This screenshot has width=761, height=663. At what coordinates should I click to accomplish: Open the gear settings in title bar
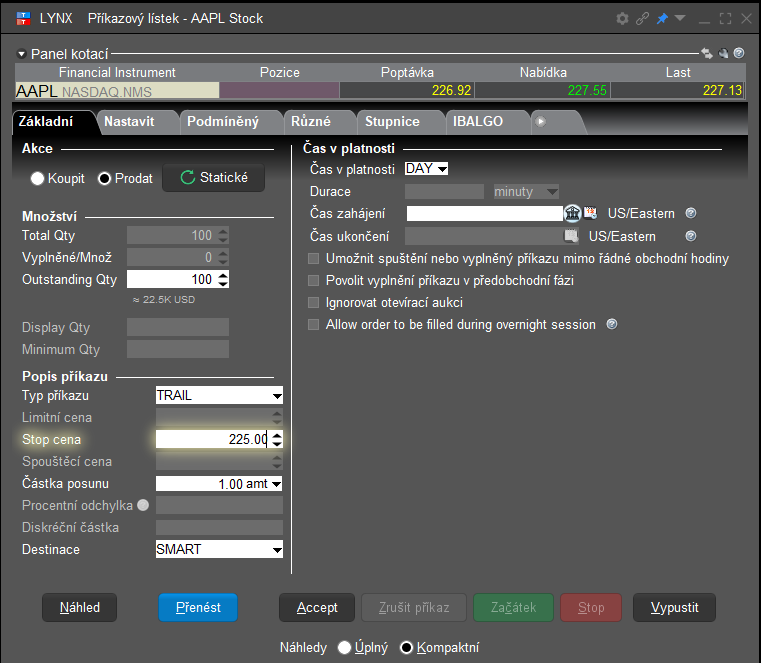(622, 19)
